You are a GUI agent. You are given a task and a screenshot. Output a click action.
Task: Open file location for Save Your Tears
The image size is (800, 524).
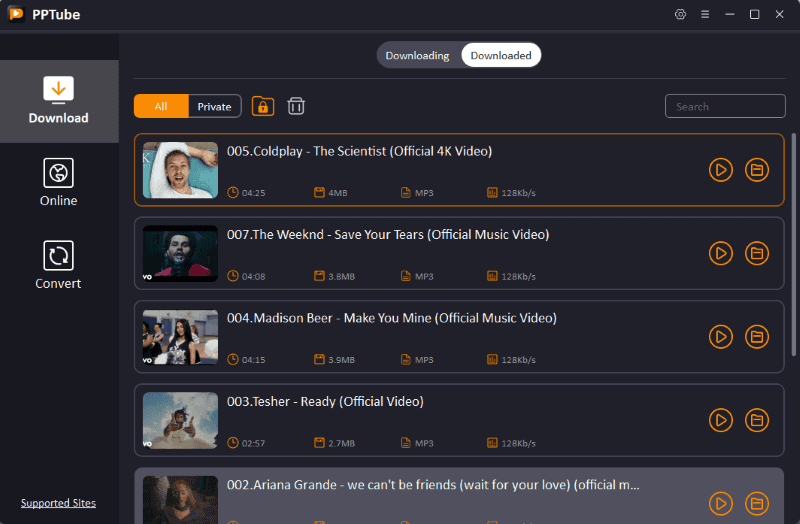click(757, 253)
